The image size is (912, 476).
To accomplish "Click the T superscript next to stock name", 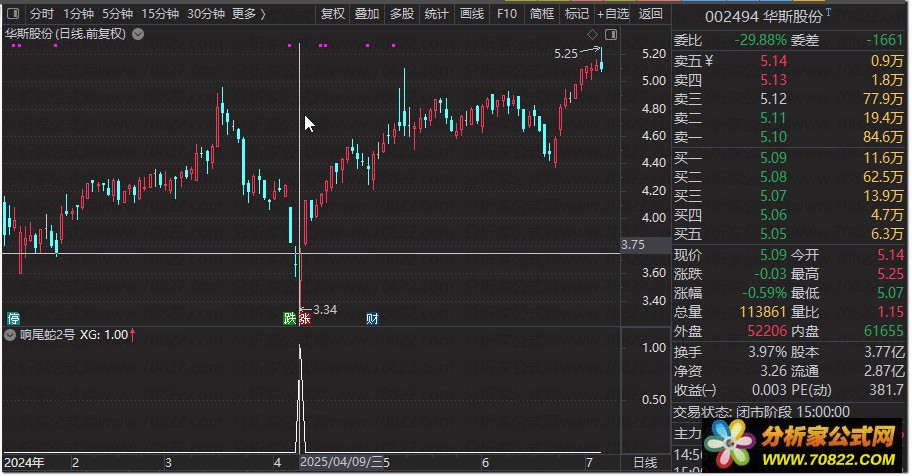I will [x=828, y=12].
